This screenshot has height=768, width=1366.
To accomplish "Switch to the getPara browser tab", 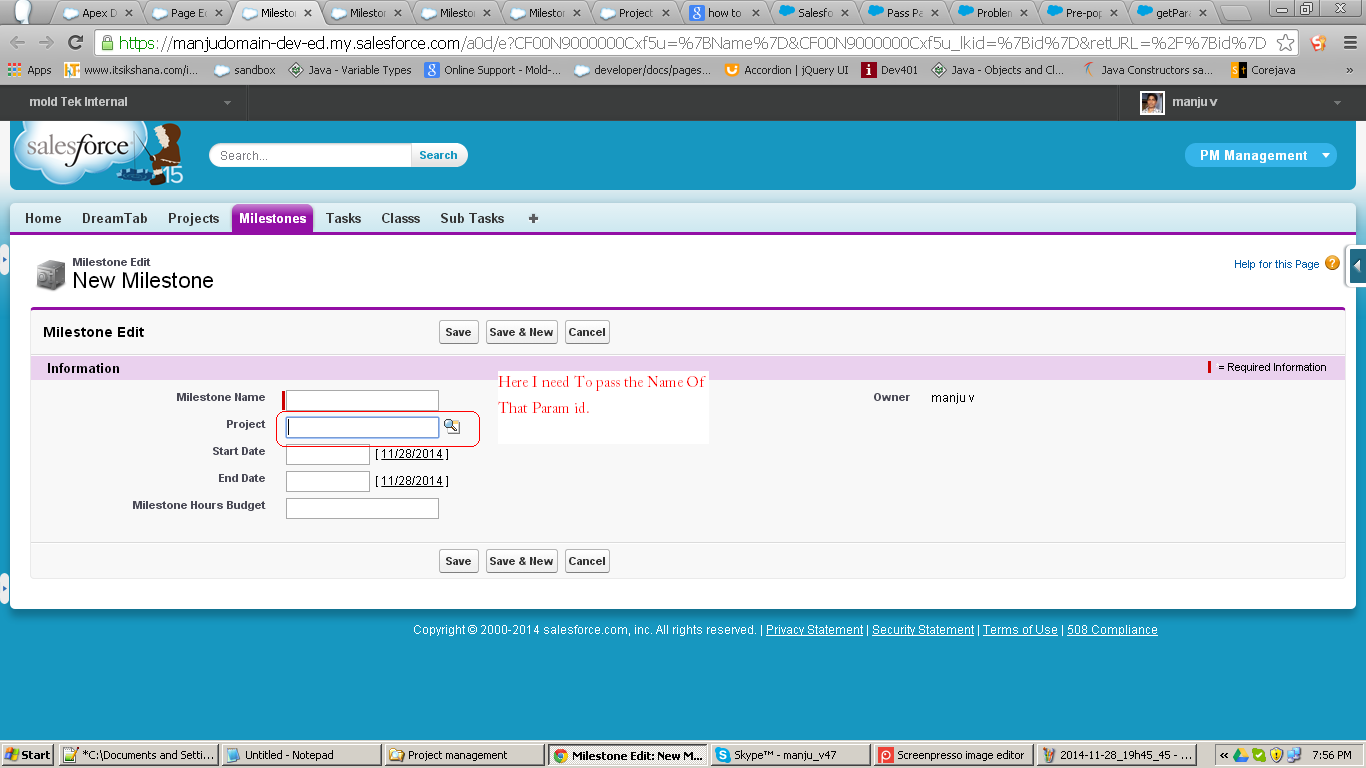I will 1172,13.
